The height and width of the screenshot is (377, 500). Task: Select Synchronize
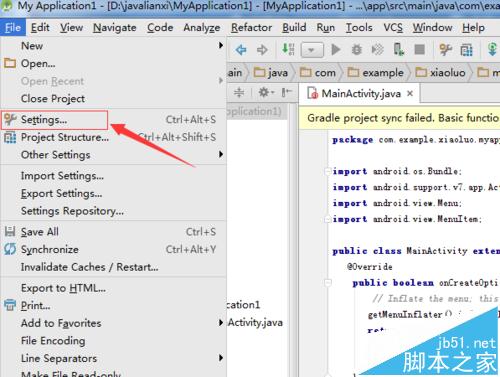pos(113,249)
